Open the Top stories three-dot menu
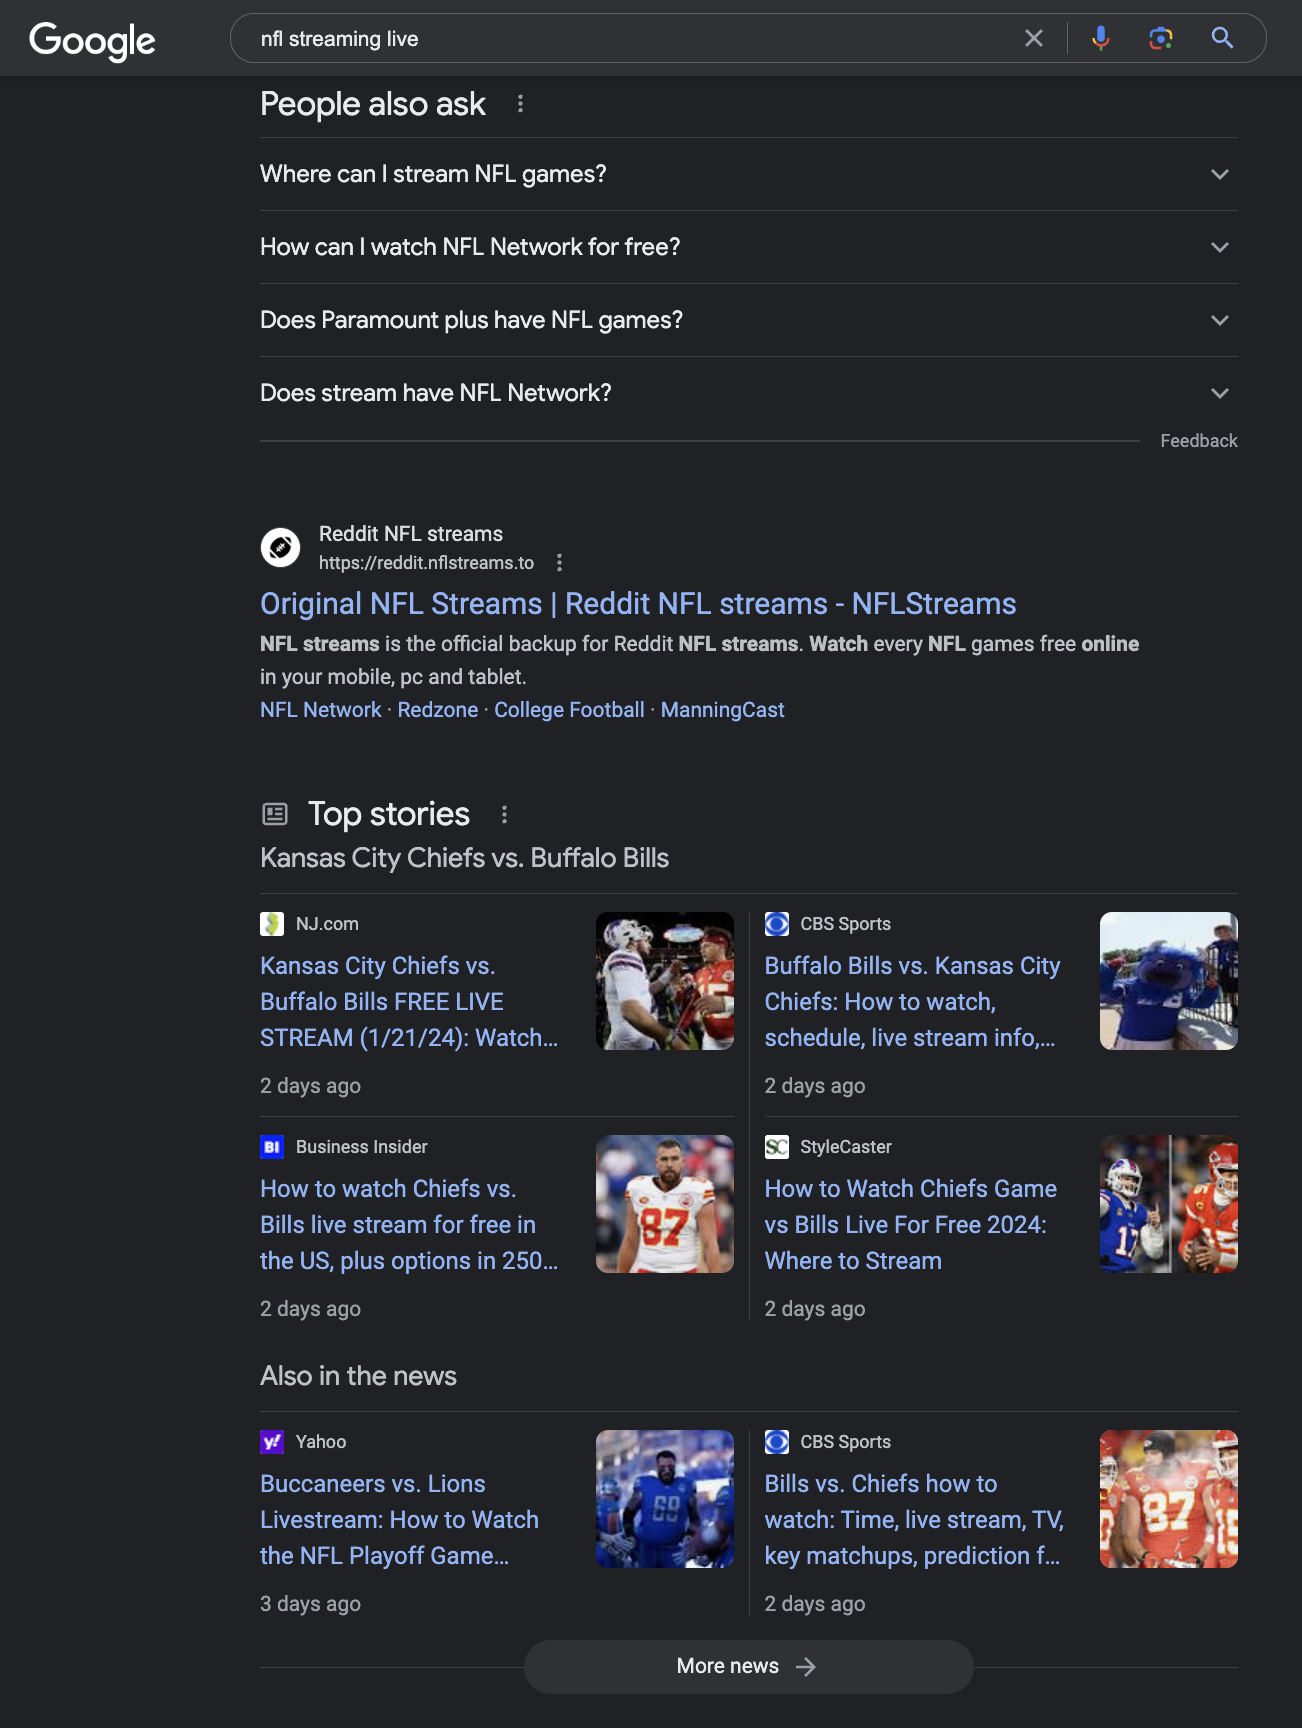This screenshot has height=1728, width=1302. tap(504, 815)
